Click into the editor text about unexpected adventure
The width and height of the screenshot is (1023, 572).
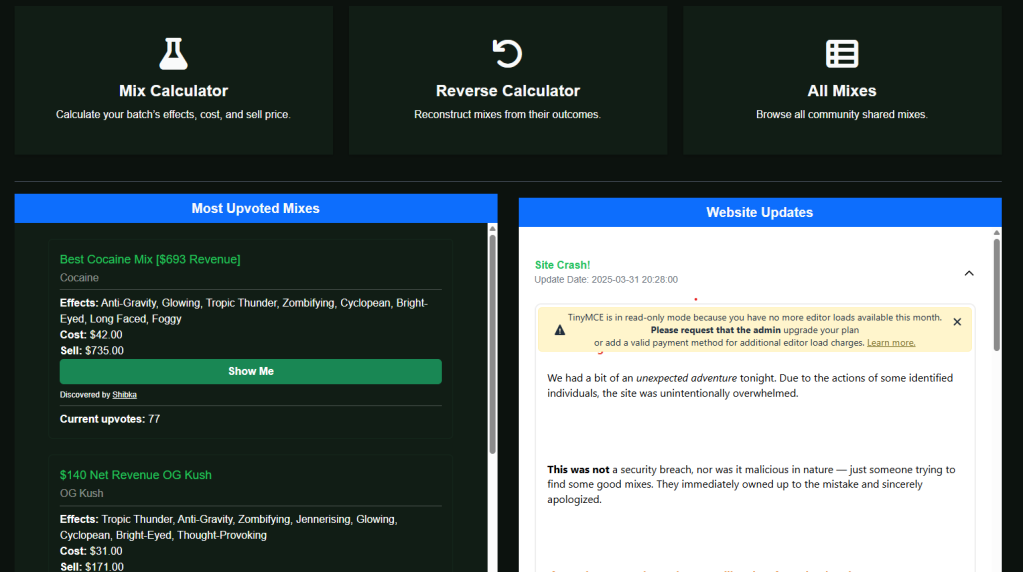pos(749,385)
